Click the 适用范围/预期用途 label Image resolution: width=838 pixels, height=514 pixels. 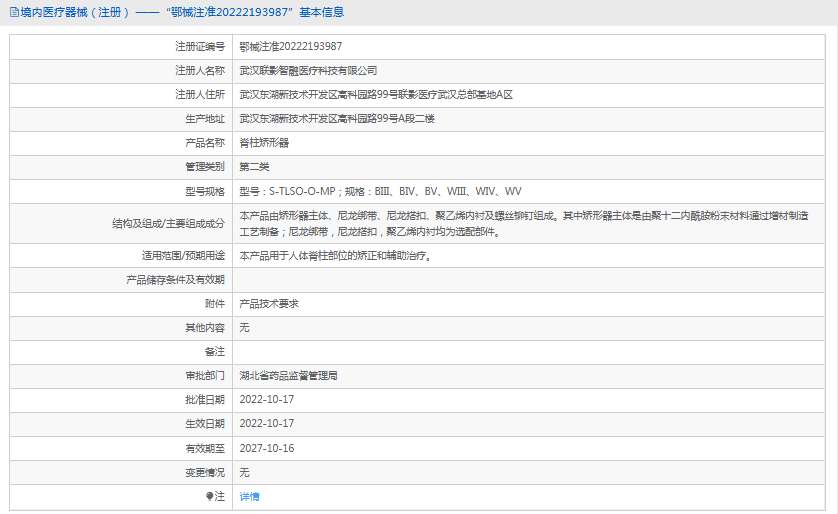pos(183,256)
